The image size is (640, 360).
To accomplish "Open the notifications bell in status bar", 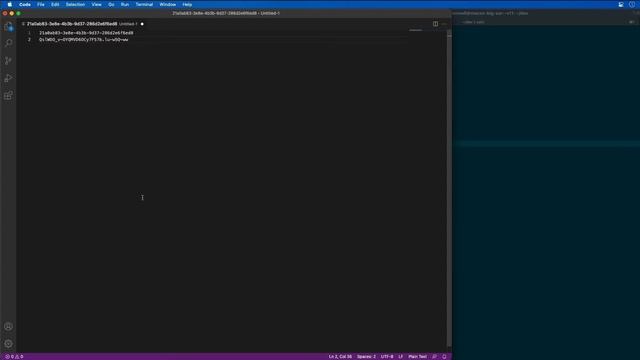I will click(x=444, y=357).
